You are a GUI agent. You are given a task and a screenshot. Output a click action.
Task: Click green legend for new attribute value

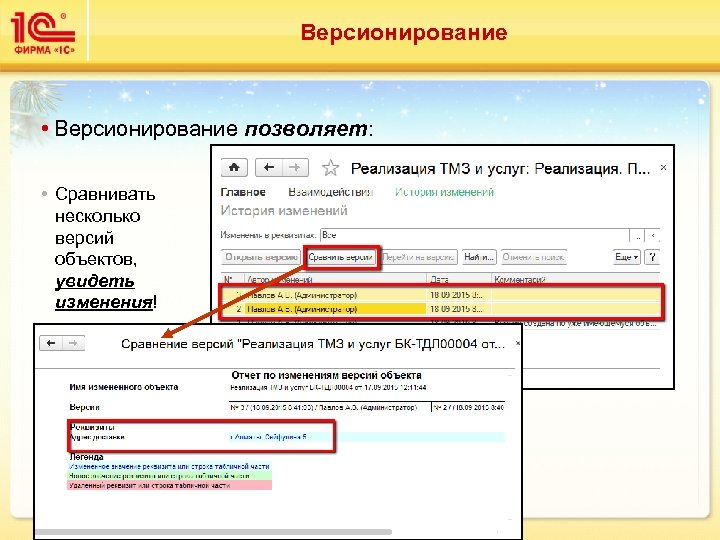pyautogui.click(x=169, y=476)
